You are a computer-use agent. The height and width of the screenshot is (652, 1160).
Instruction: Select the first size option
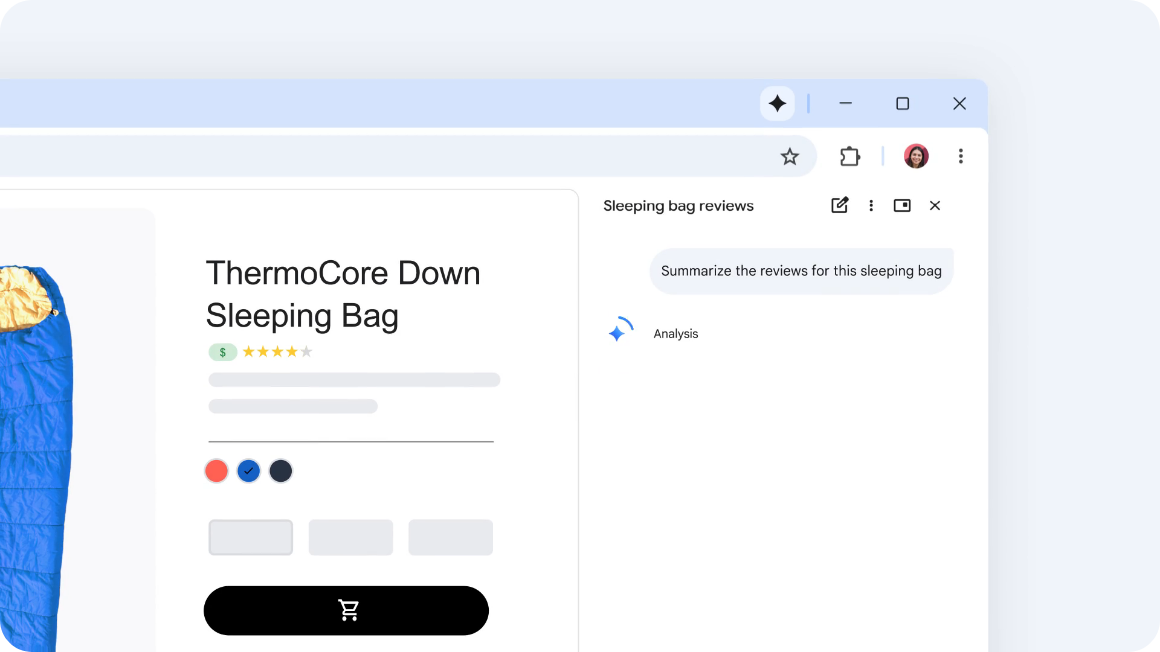[x=250, y=537]
